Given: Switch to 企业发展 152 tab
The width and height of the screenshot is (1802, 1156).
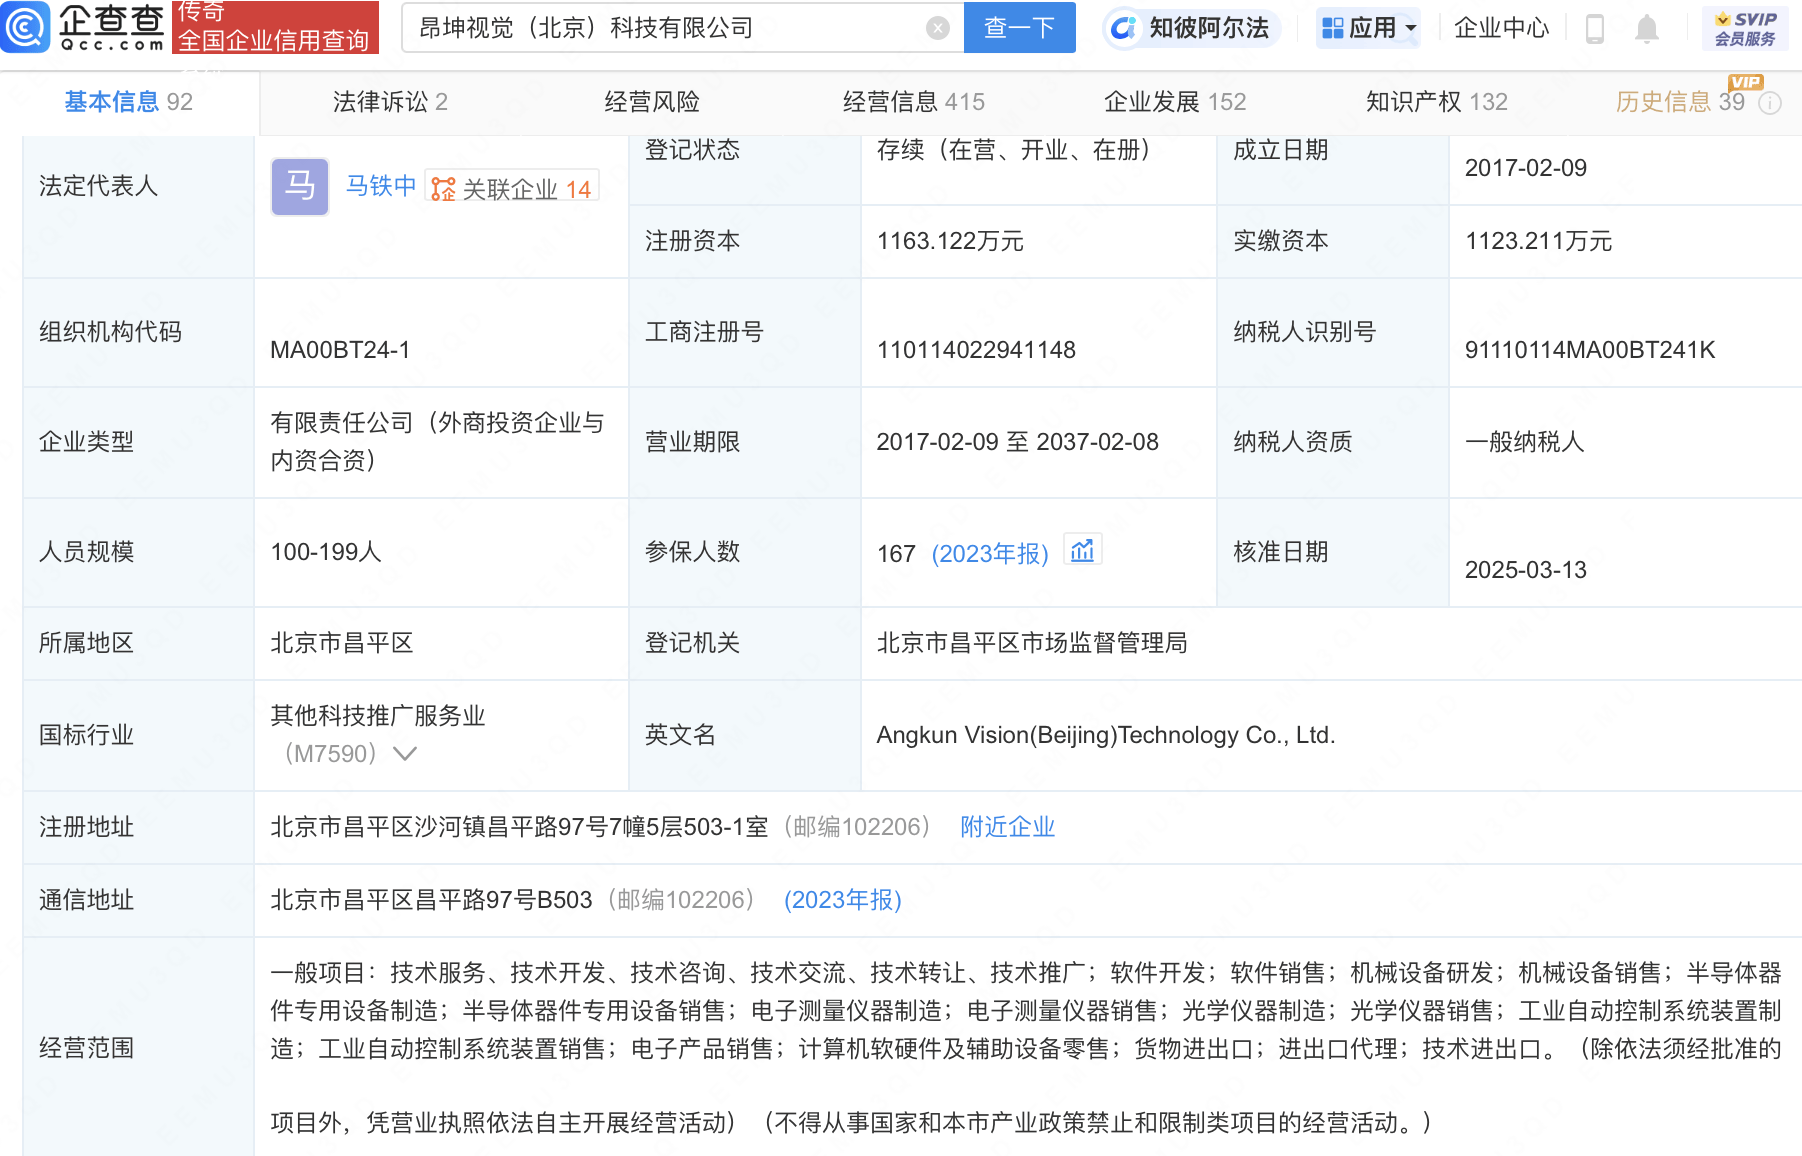Looking at the screenshot, I should click(1175, 102).
